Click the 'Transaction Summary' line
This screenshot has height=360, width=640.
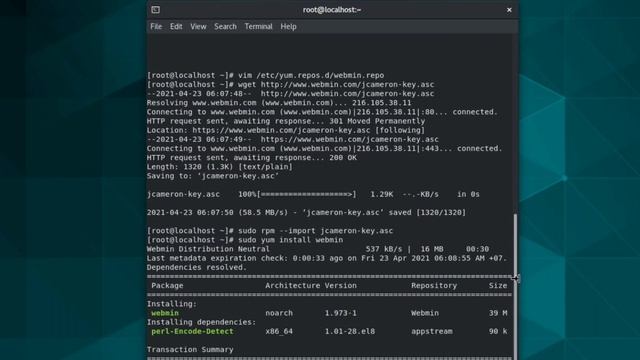pyautogui.click(x=190, y=350)
